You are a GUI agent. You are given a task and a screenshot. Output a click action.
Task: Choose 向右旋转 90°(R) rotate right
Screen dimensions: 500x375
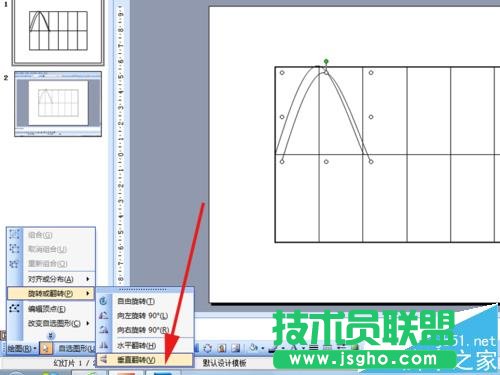(145, 330)
